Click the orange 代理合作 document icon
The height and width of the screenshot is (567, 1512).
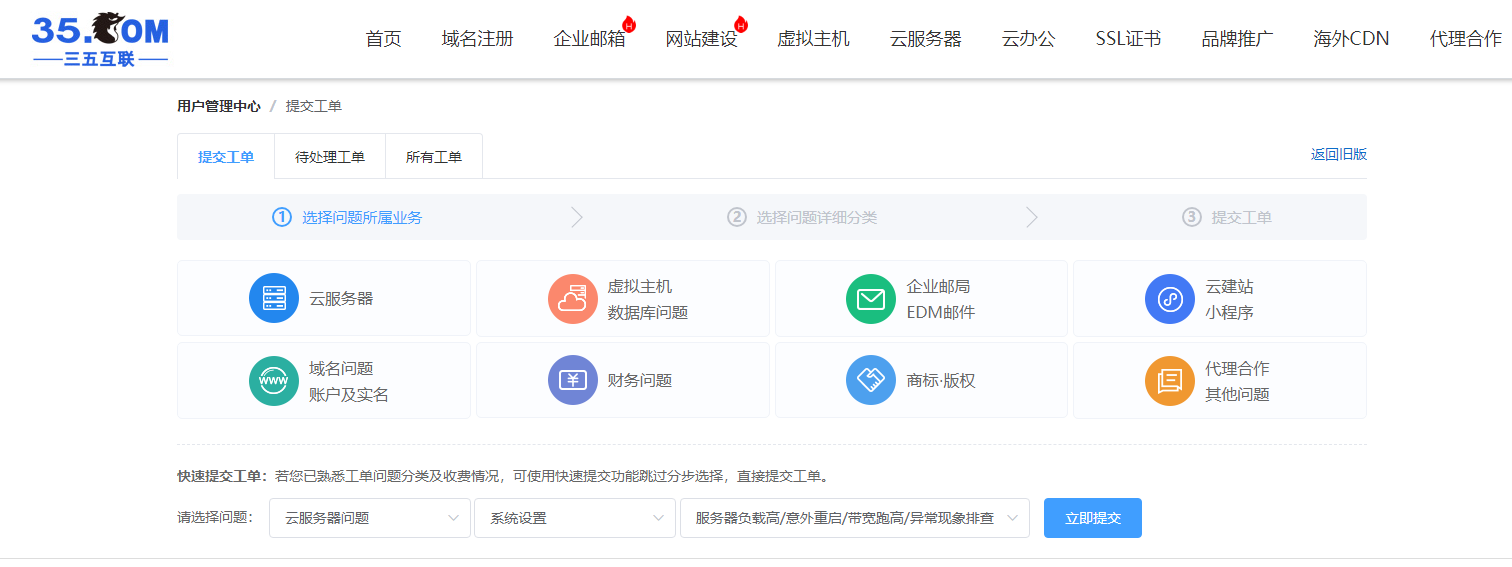click(x=1170, y=380)
